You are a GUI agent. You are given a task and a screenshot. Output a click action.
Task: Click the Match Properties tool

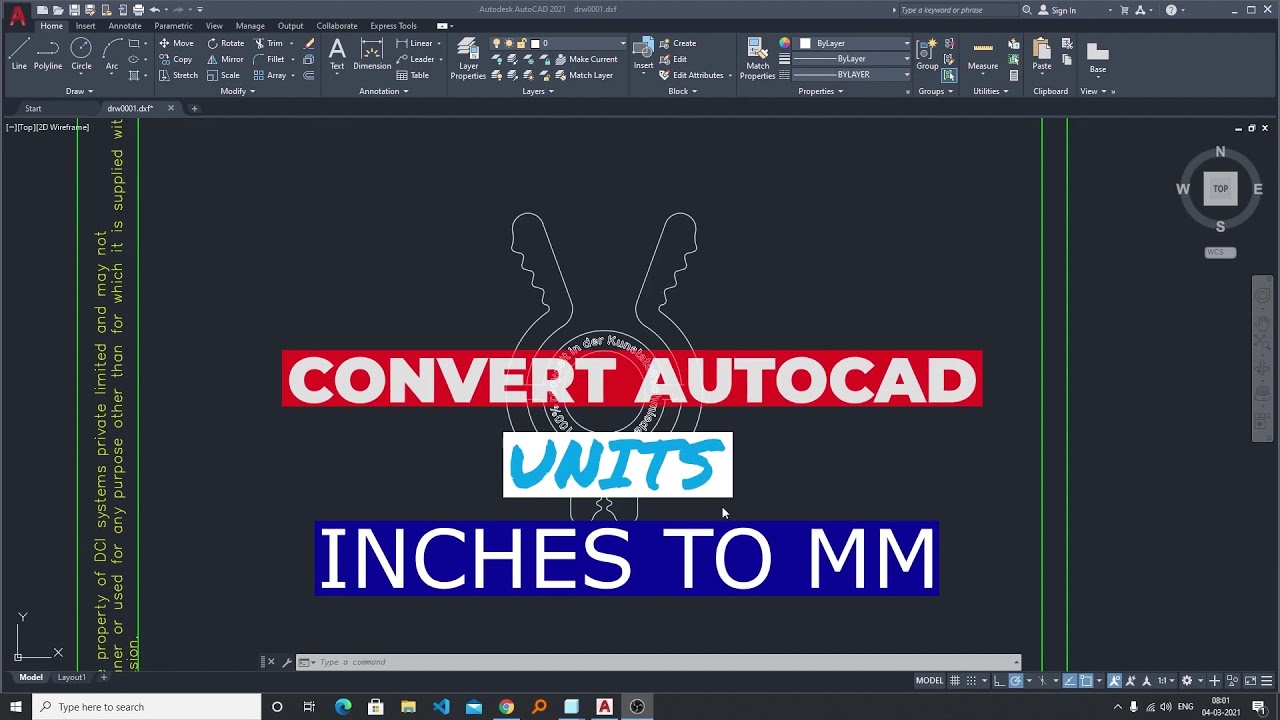(x=758, y=58)
